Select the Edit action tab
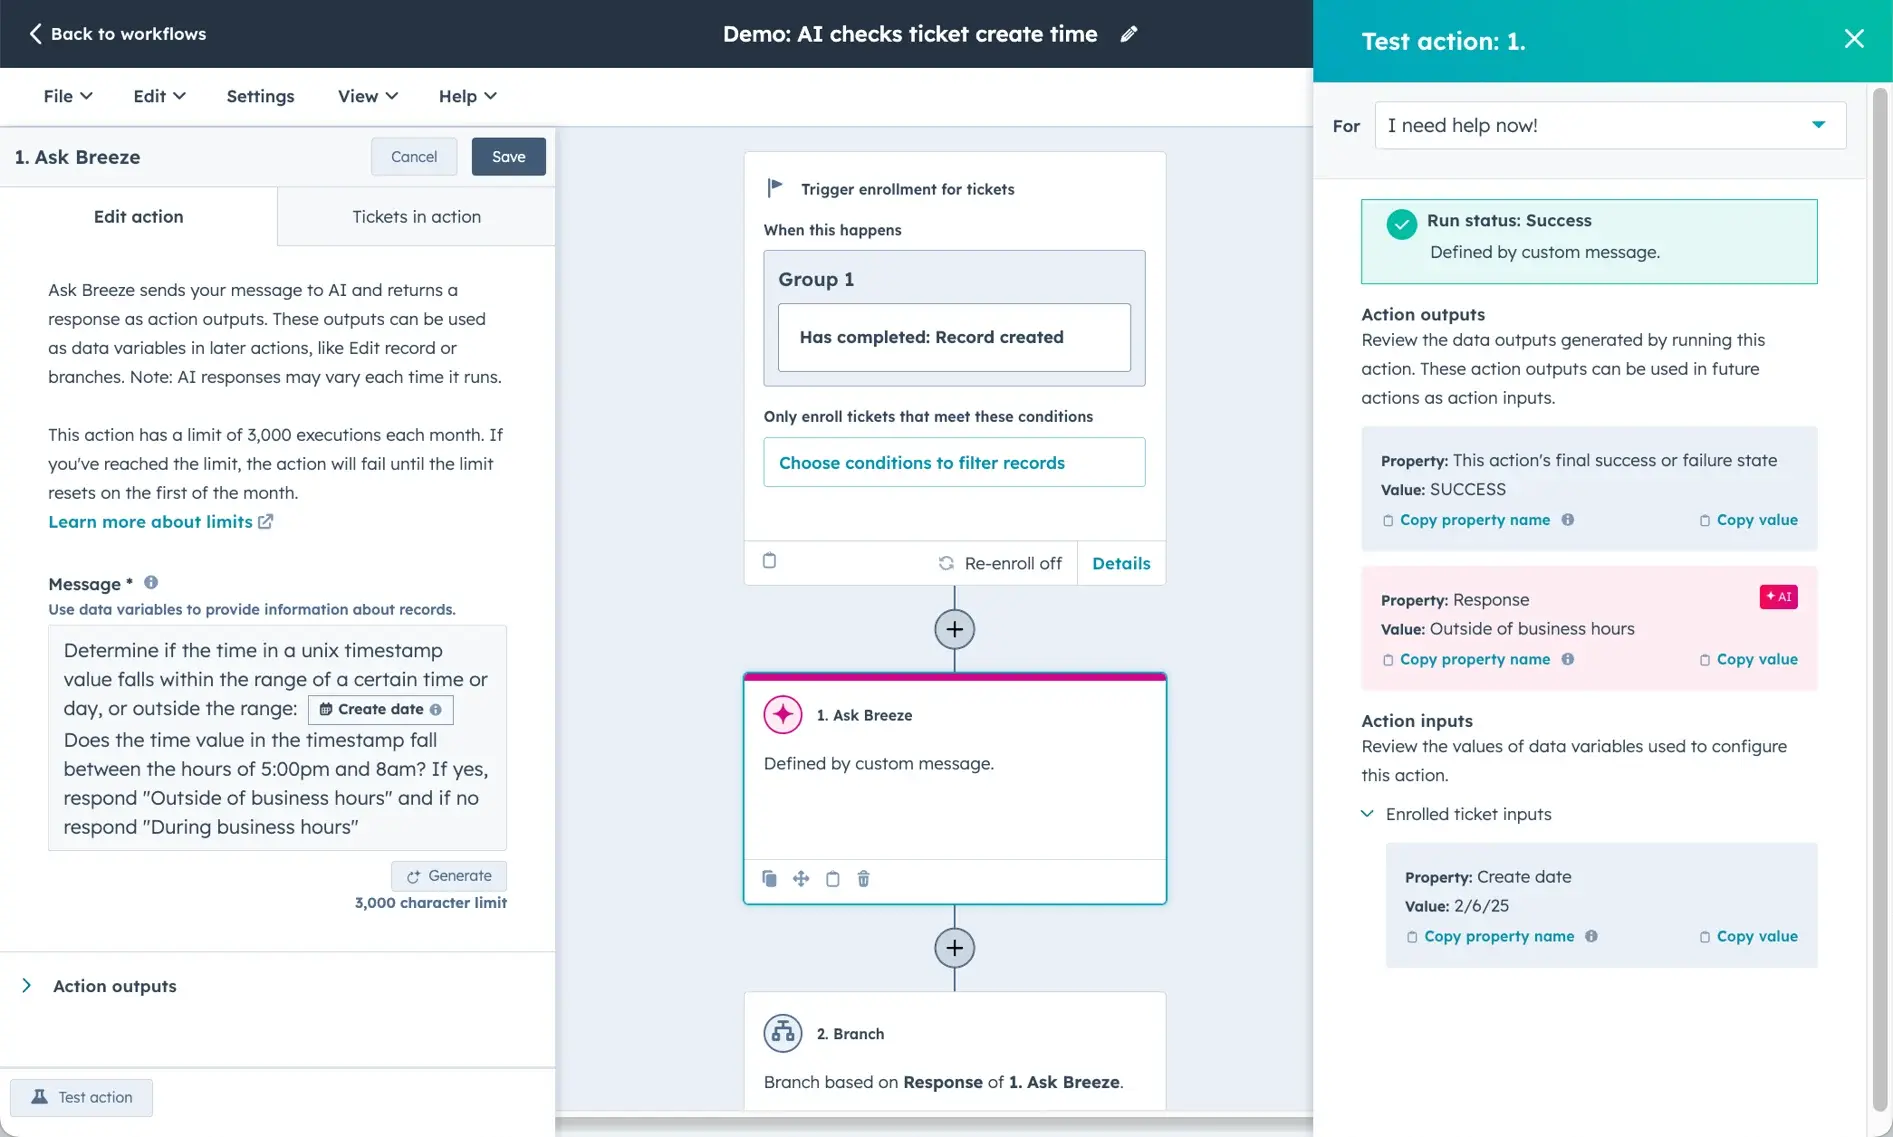 [138, 216]
